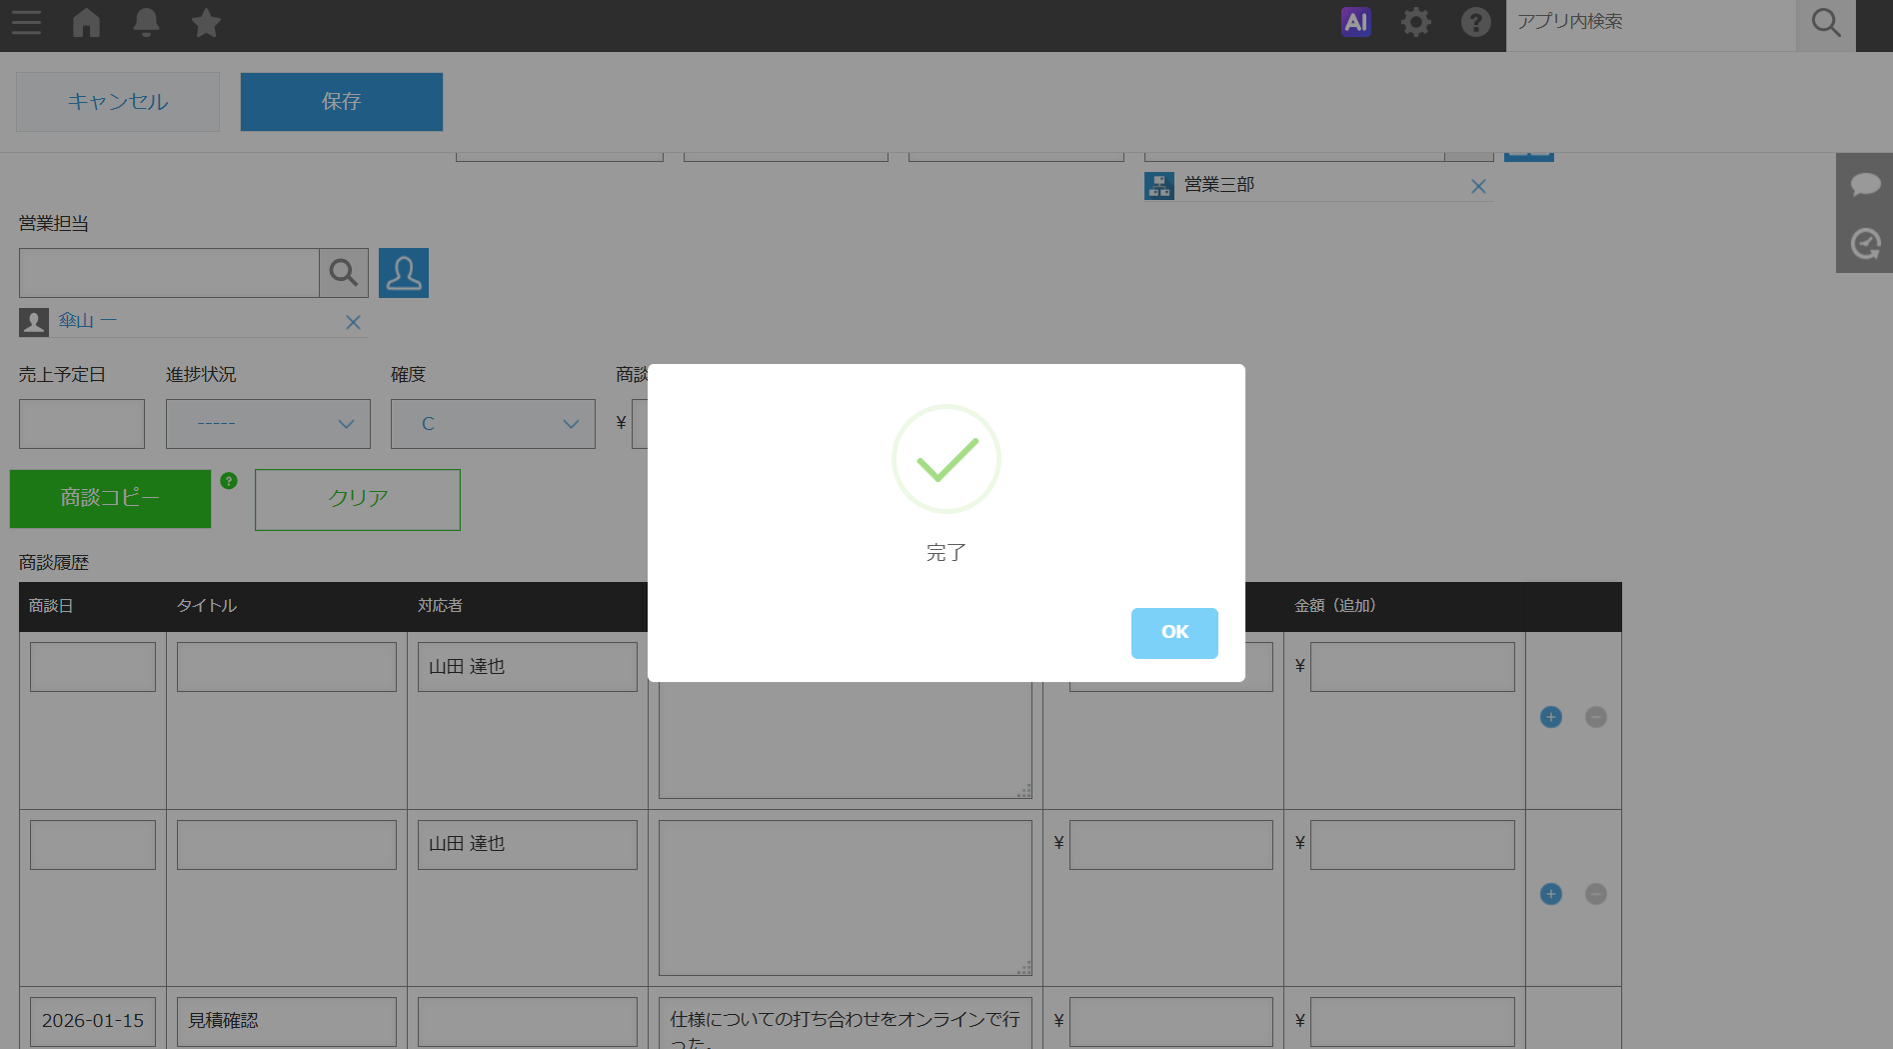Open the AI assistant icon
Viewport: 1893px width, 1049px height.
click(x=1355, y=22)
